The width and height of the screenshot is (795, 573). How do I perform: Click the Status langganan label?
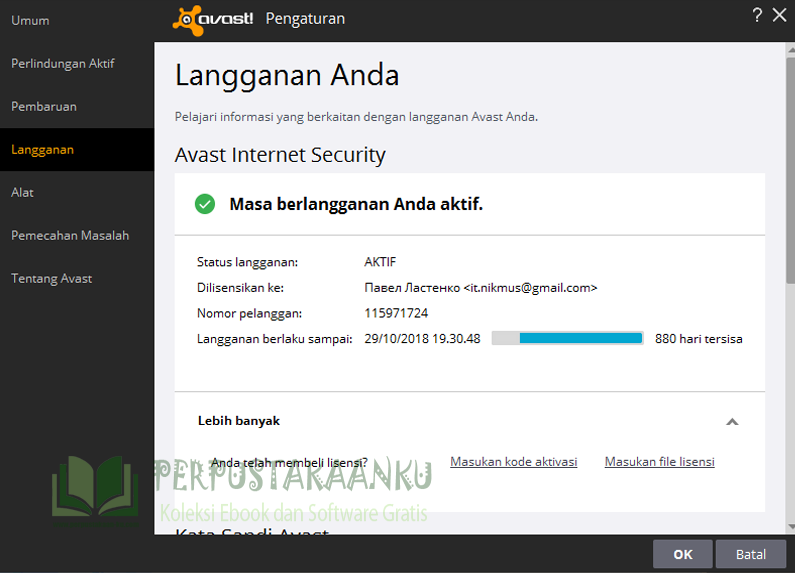(x=247, y=263)
